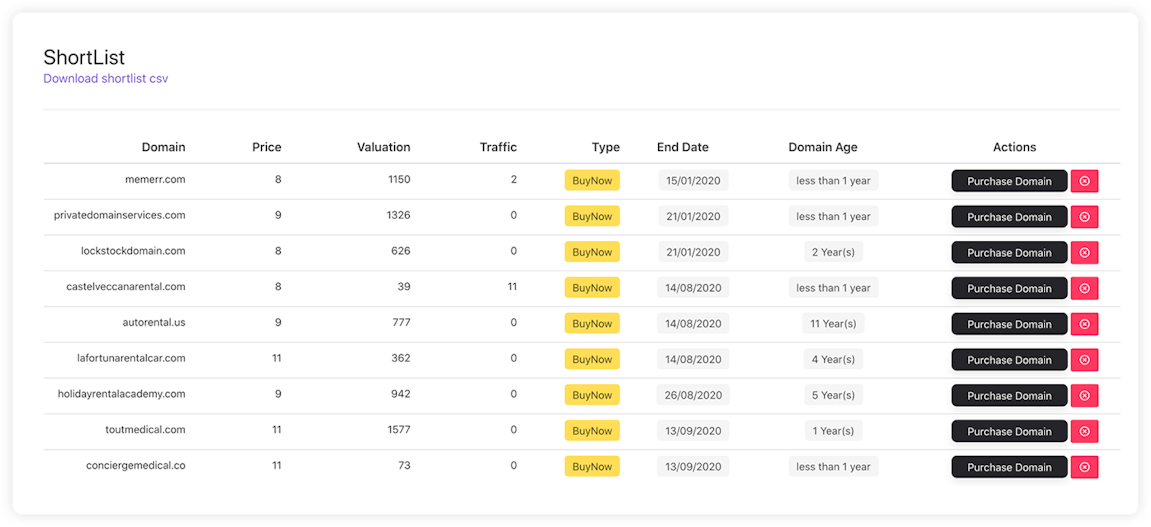Screen dimensions: 1151x527
Task: Purchase Domain for memerr.com
Action: 1009,181
